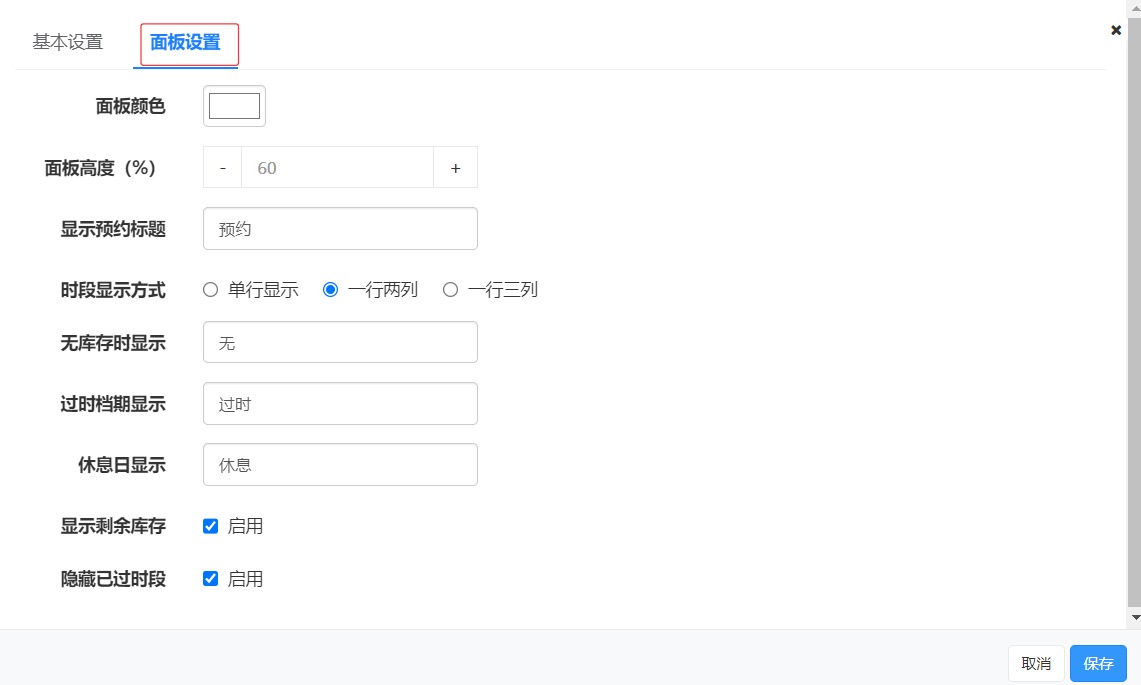The height and width of the screenshot is (685, 1141).
Task: Focus the 休息日显示 text box
Action: (x=340, y=465)
